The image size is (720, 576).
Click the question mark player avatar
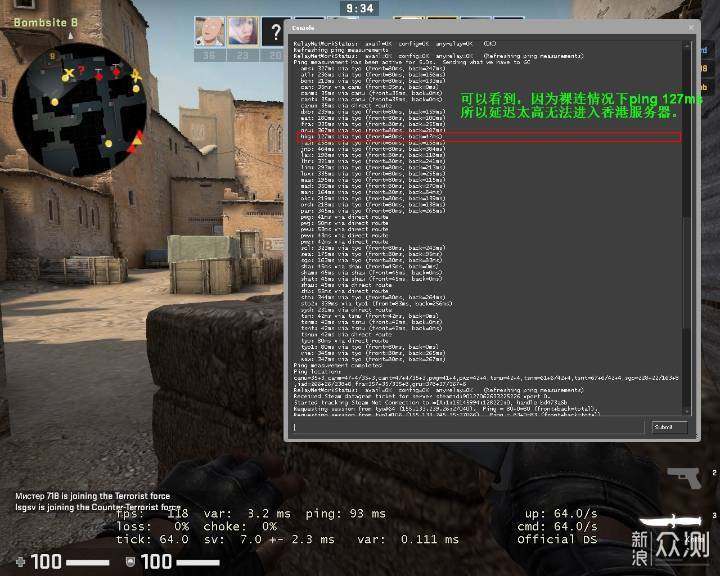[x=274, y=31]
